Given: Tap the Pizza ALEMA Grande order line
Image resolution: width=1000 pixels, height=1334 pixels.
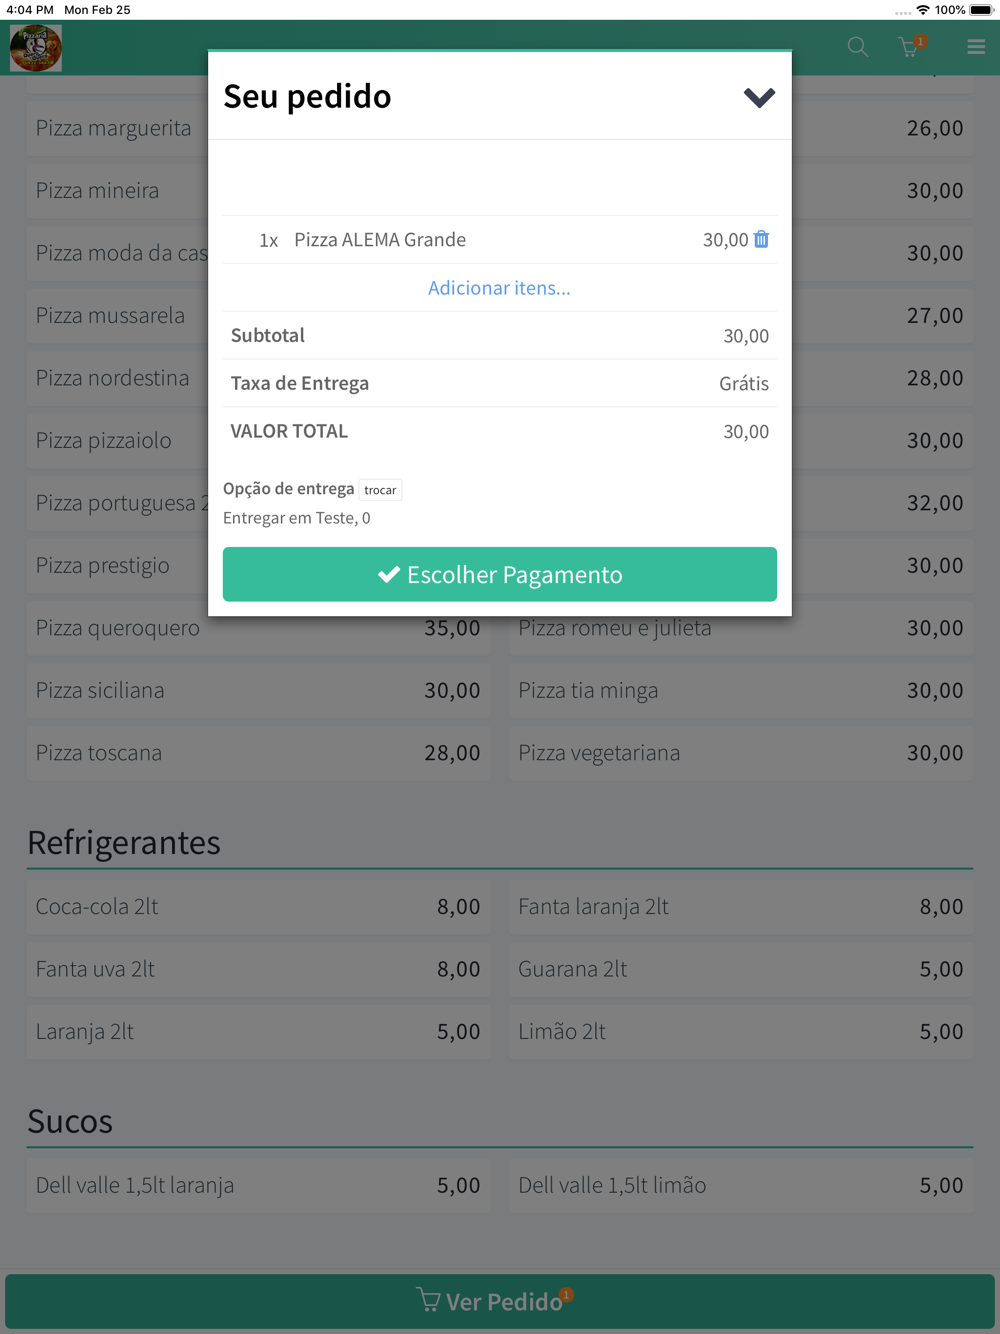Looking at the screenshot, I should tap(500, 240).
